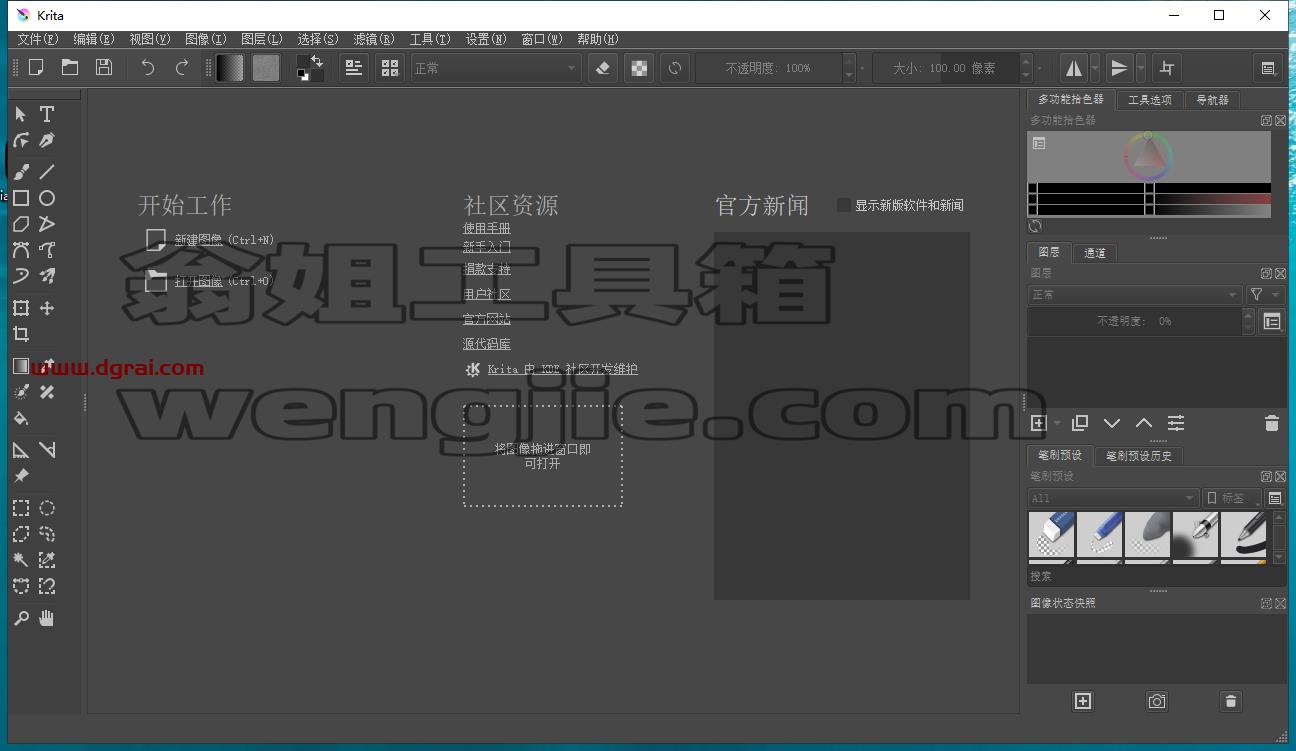Image resolution: width=1296 pixels, height=751 pixels.
Task: Switch to the 笔刷预设历史 tab
Action: tap(1139, 456)
